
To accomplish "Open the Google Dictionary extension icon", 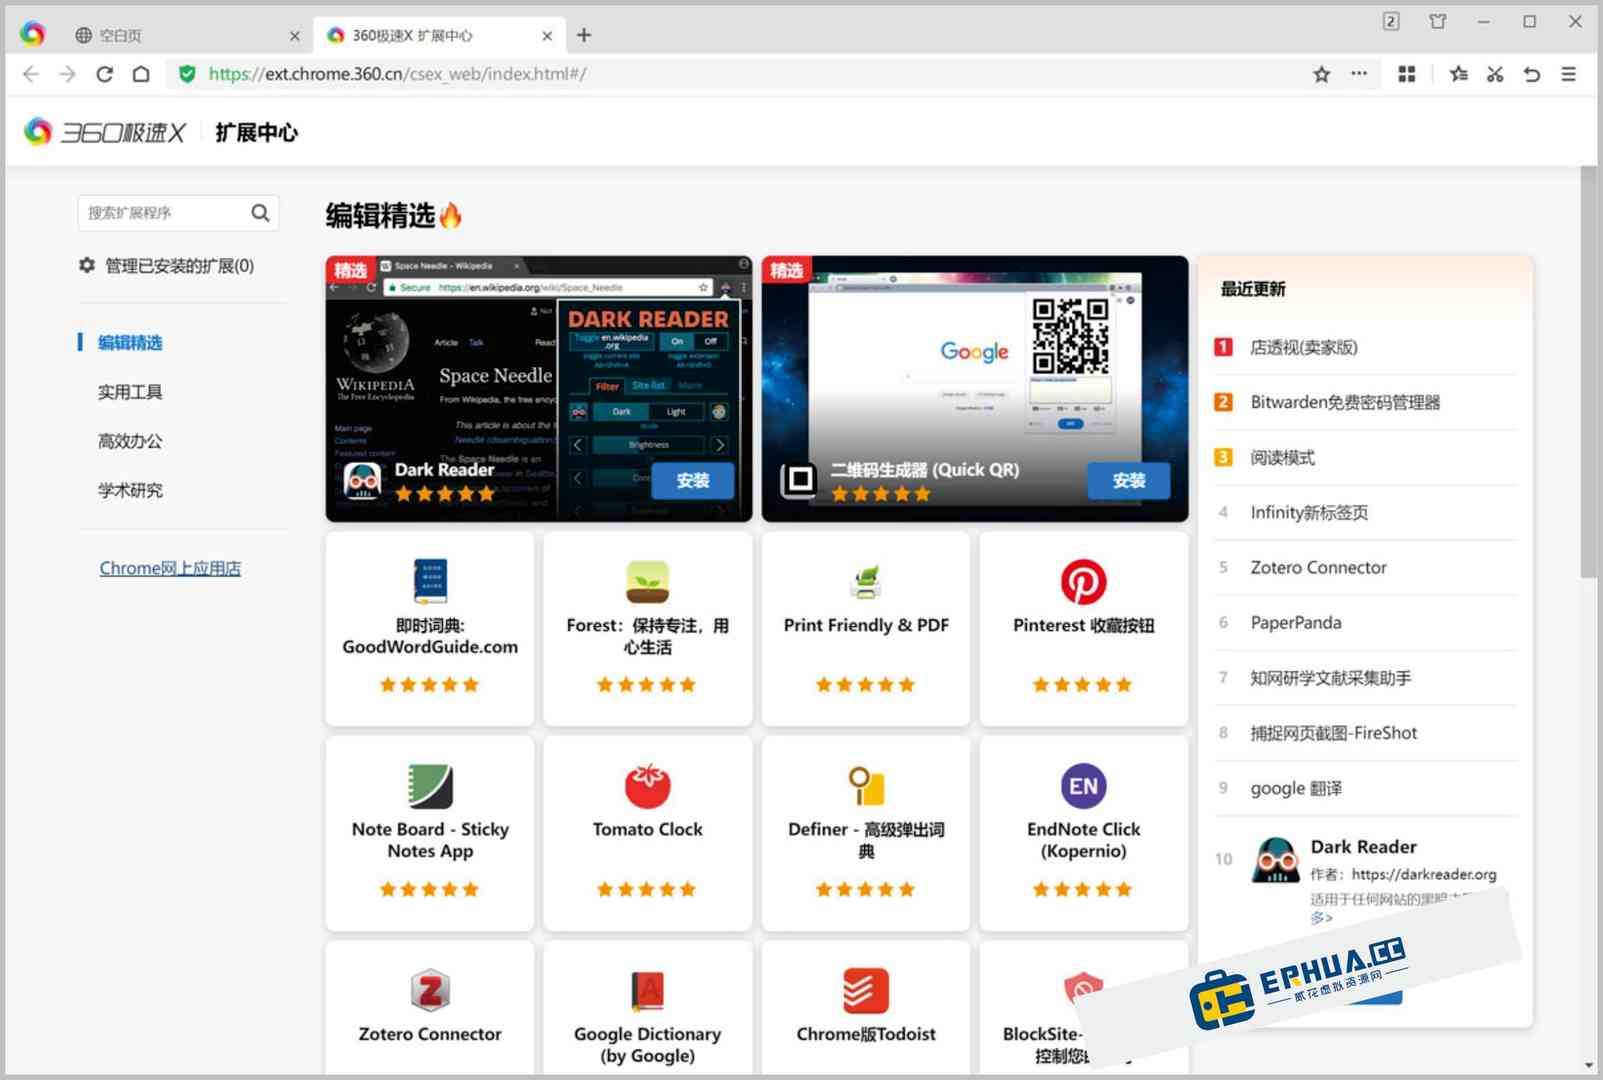I will coord(647,991).
